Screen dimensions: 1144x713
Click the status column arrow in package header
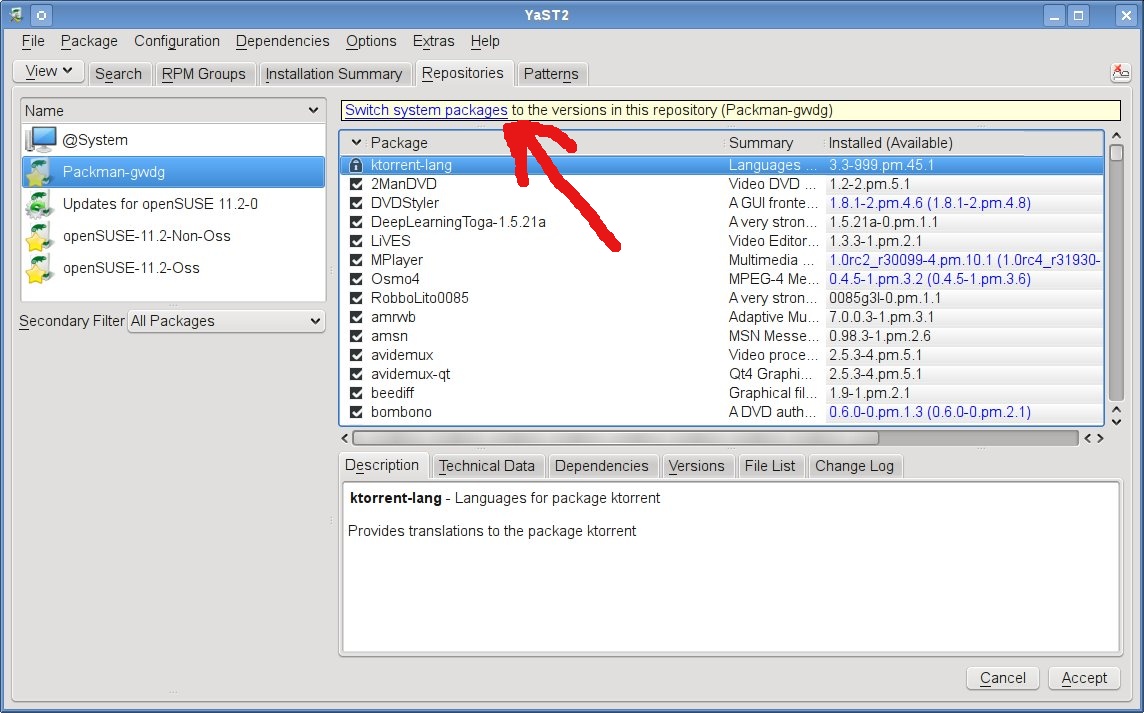tap(356, 142)
